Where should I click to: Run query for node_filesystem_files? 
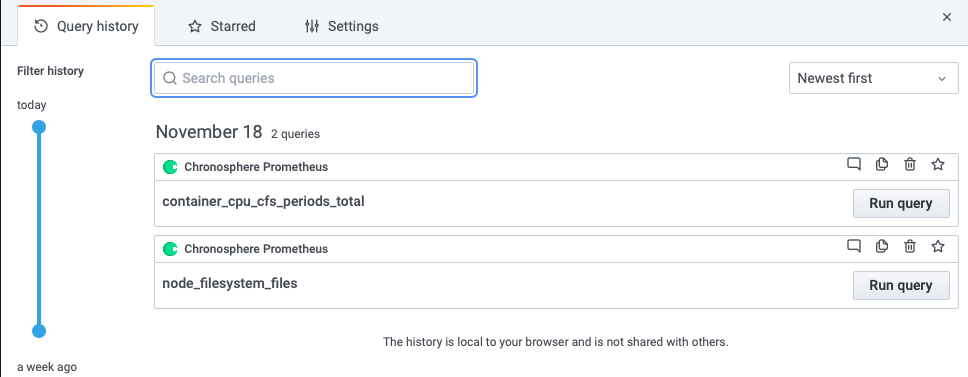point(901,285)
